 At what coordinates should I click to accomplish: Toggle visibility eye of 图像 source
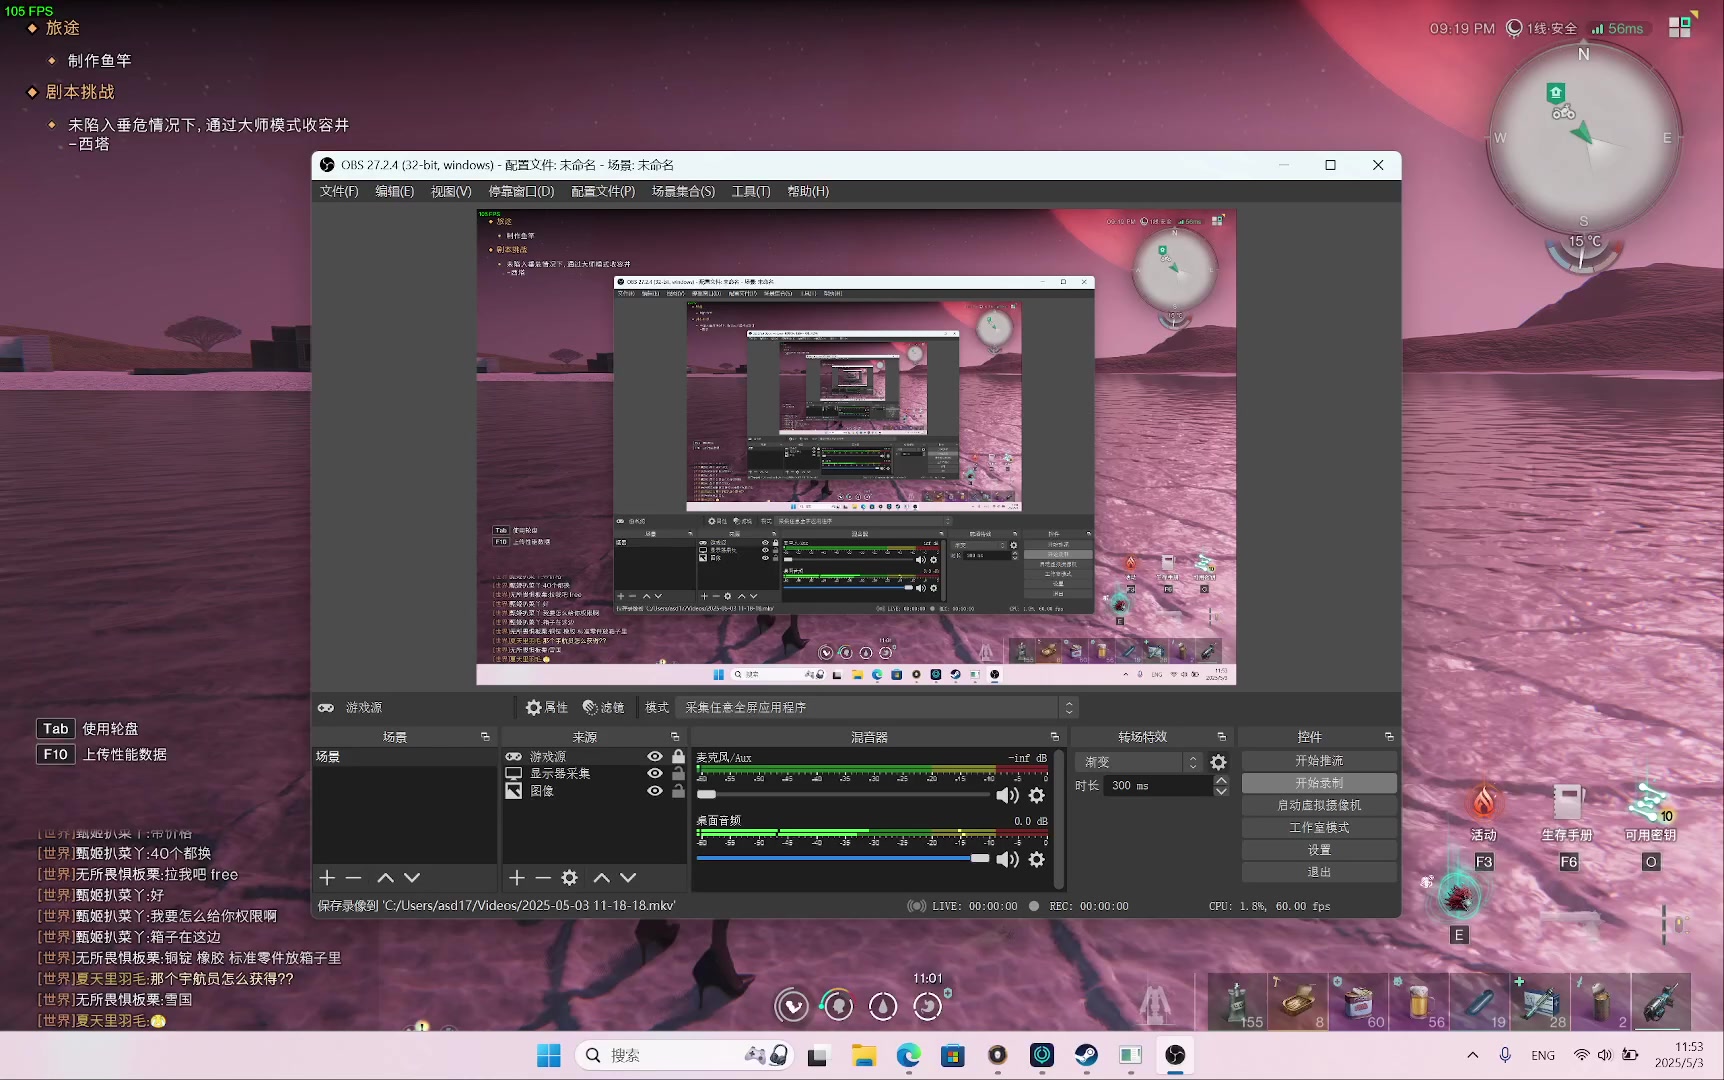pyautogui.click(x=655, y=791)
